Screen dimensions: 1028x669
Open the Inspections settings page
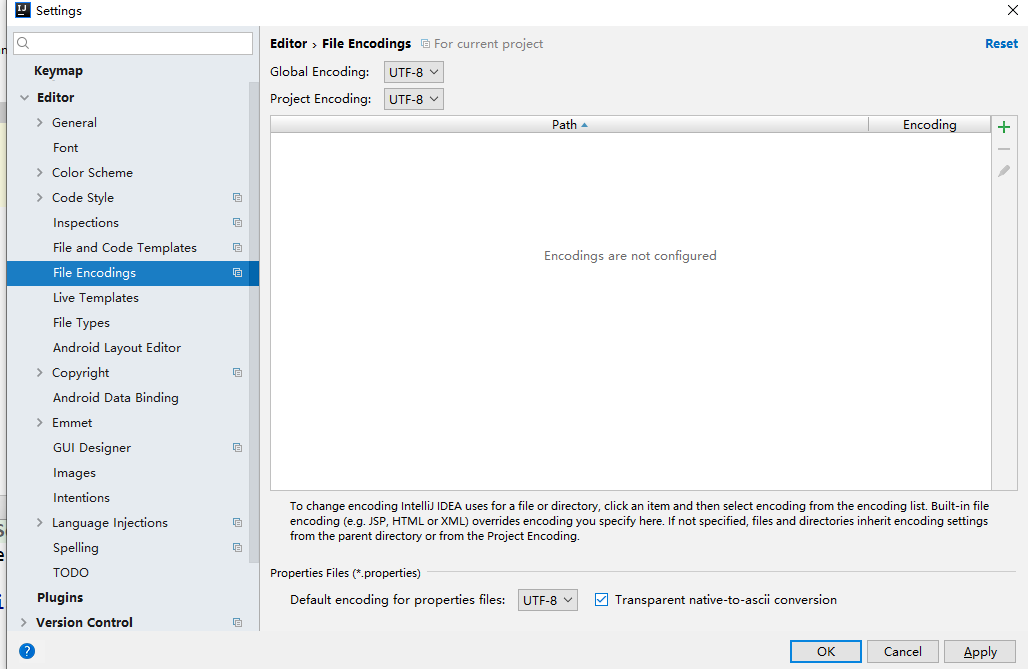(x=86, y=222)
